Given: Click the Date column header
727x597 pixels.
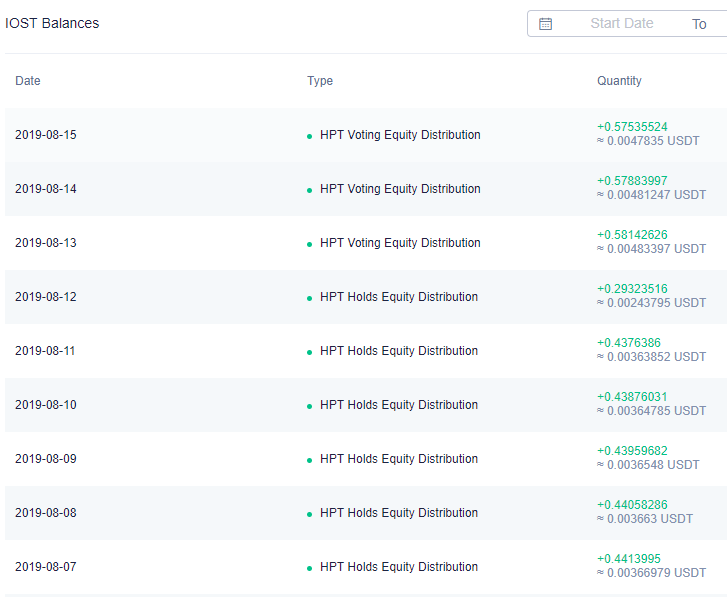Looking at the screenshot, I should (28, 81).
